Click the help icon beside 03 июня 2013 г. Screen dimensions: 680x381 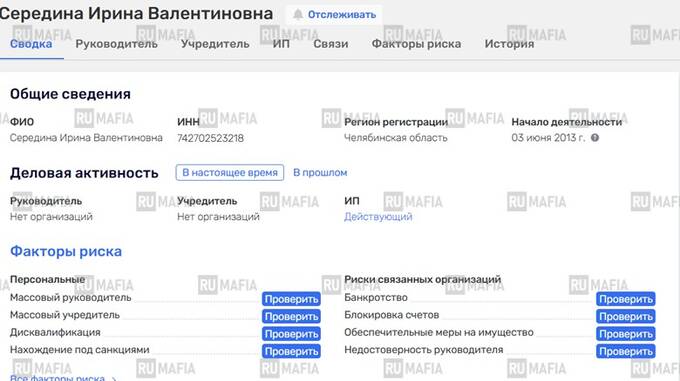595,138
